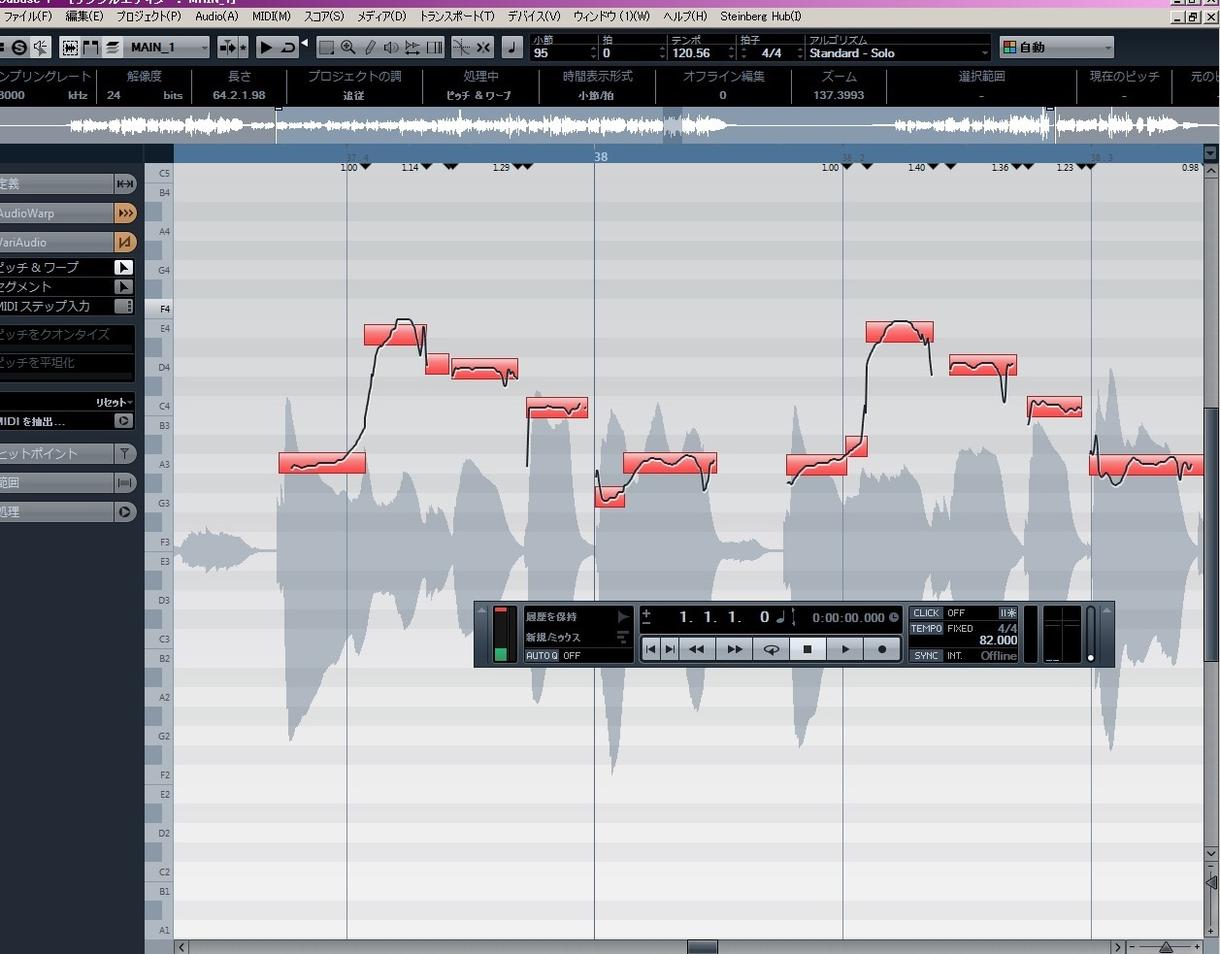Open the Process tab play icon
1220x954 pixels.
coord(125,511)
